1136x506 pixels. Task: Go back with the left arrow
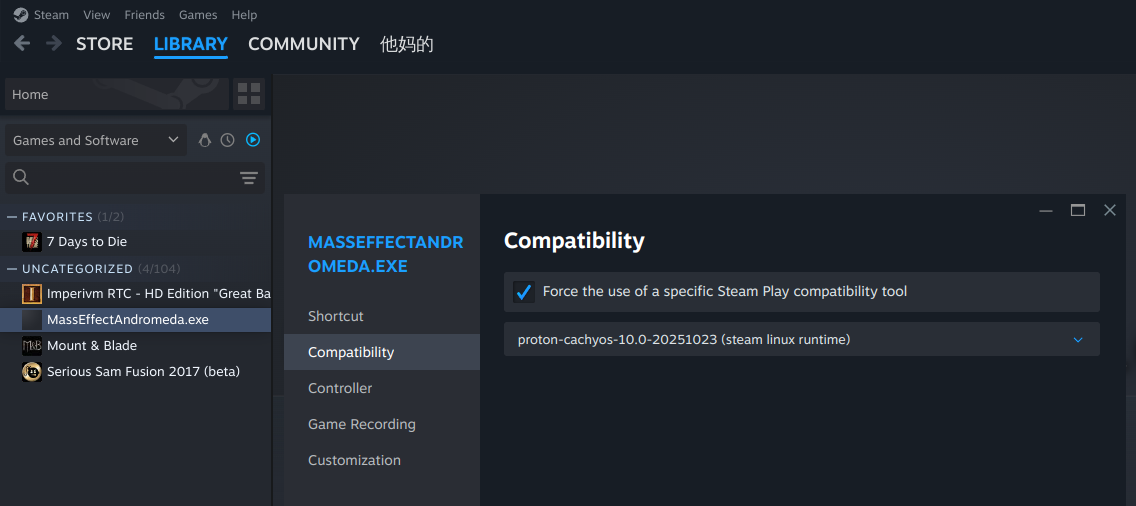point(22,43)
